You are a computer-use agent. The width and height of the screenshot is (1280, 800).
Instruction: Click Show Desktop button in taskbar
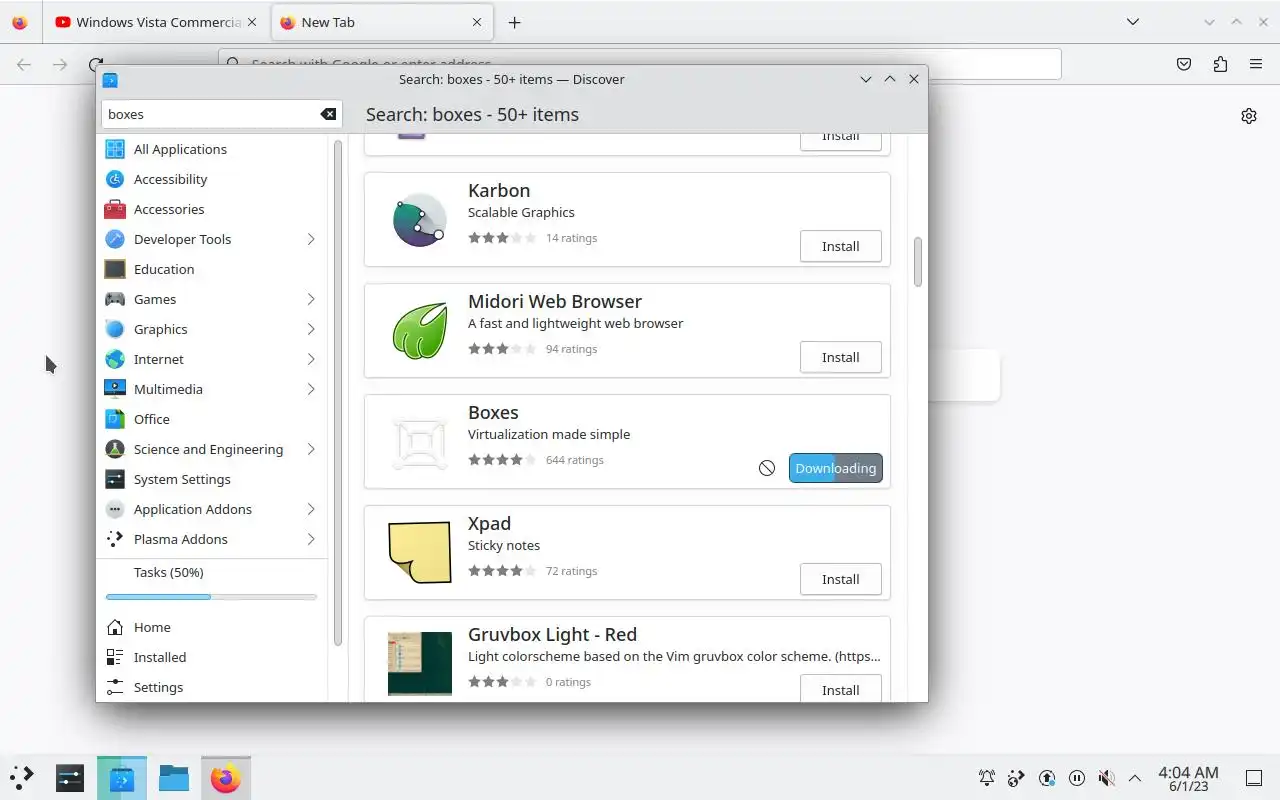[x=1254, y=778]
